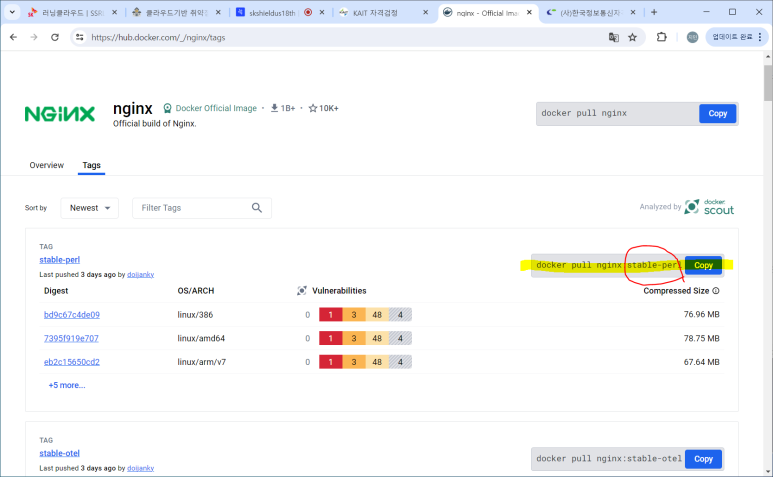Image resolution: width=773 pixels, height=477 pixels.
Task: Click the 1B+ downloads icon
Action: [x=275, y=108]
